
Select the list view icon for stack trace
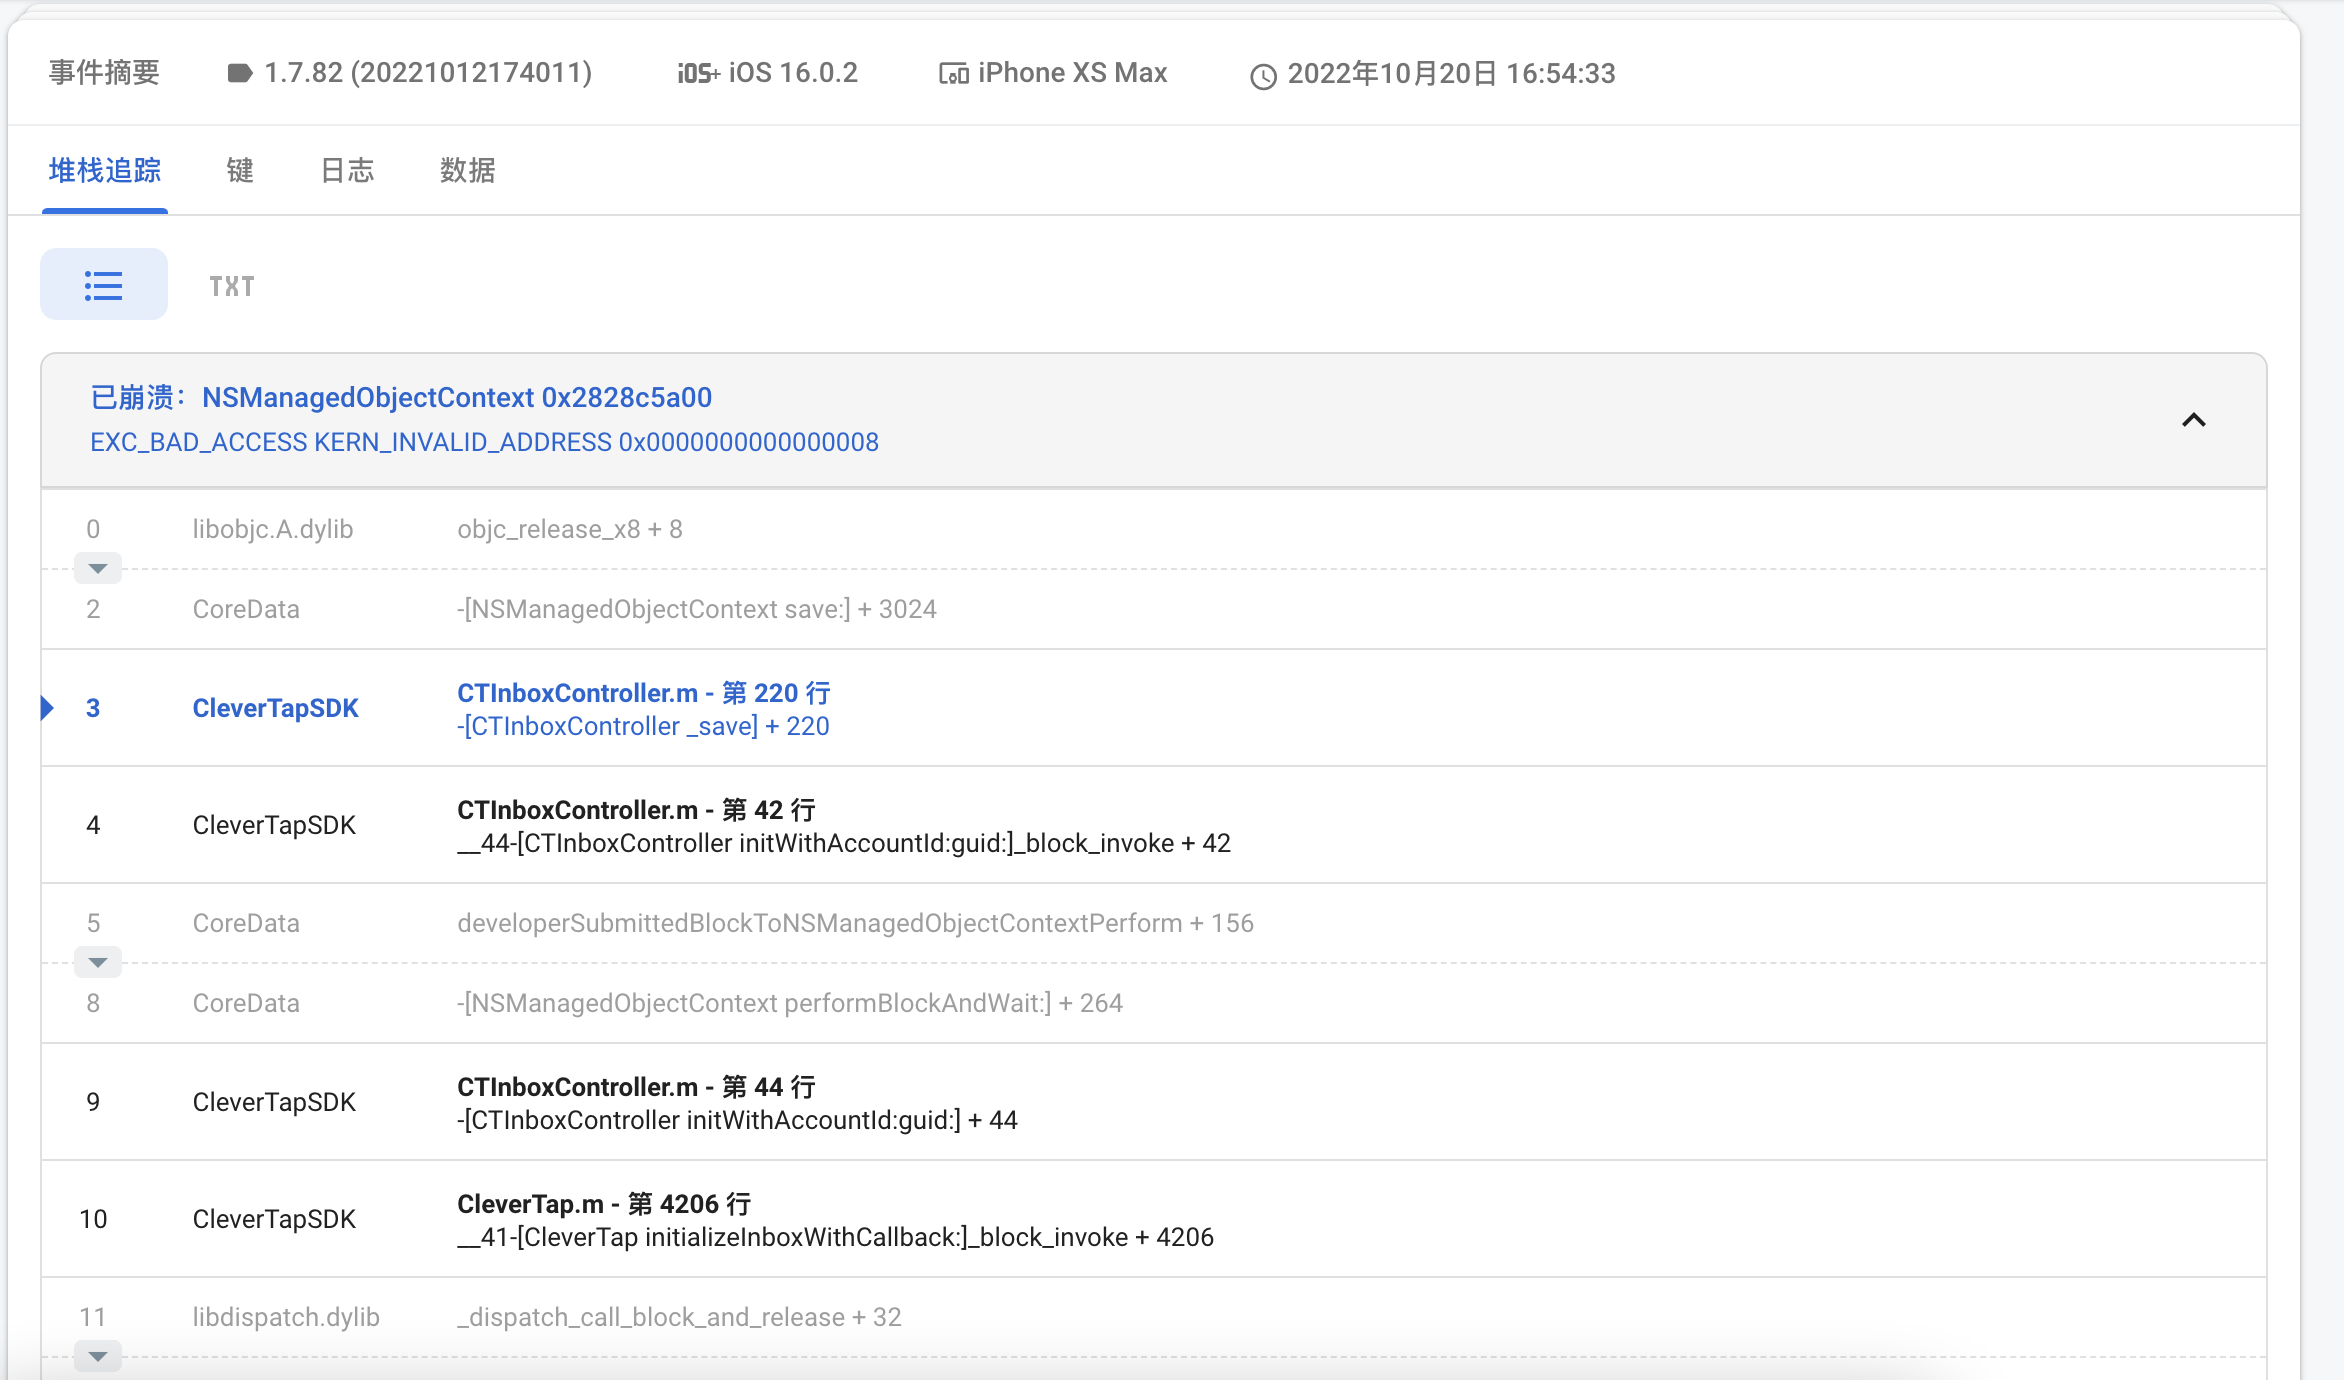click(103, 284)
